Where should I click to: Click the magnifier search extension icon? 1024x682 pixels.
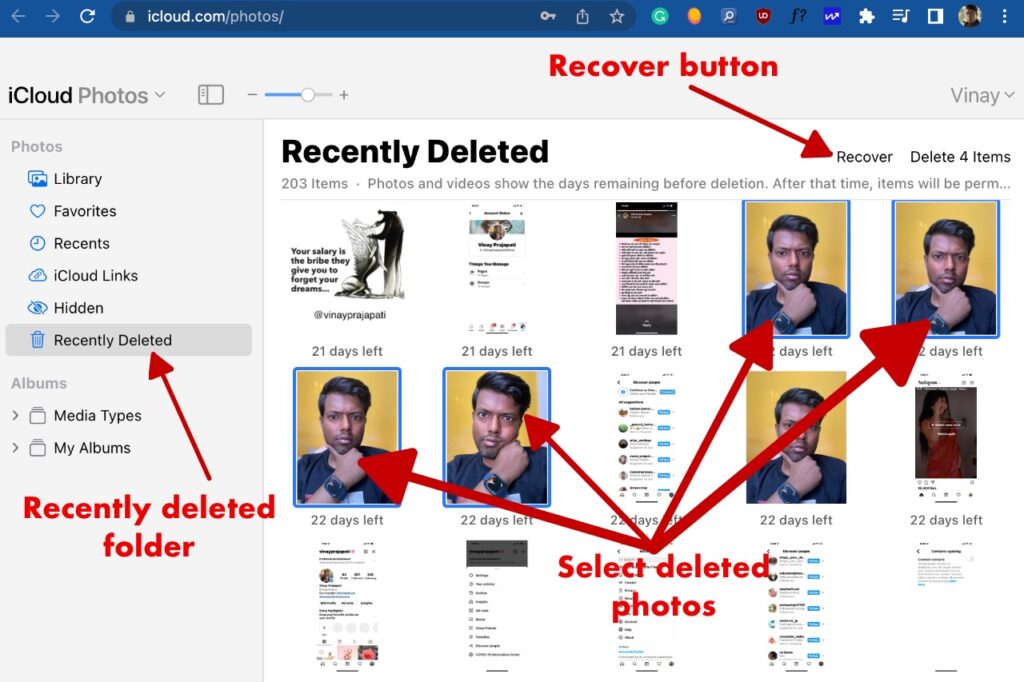pyautogui.click(x=728, y=16)
